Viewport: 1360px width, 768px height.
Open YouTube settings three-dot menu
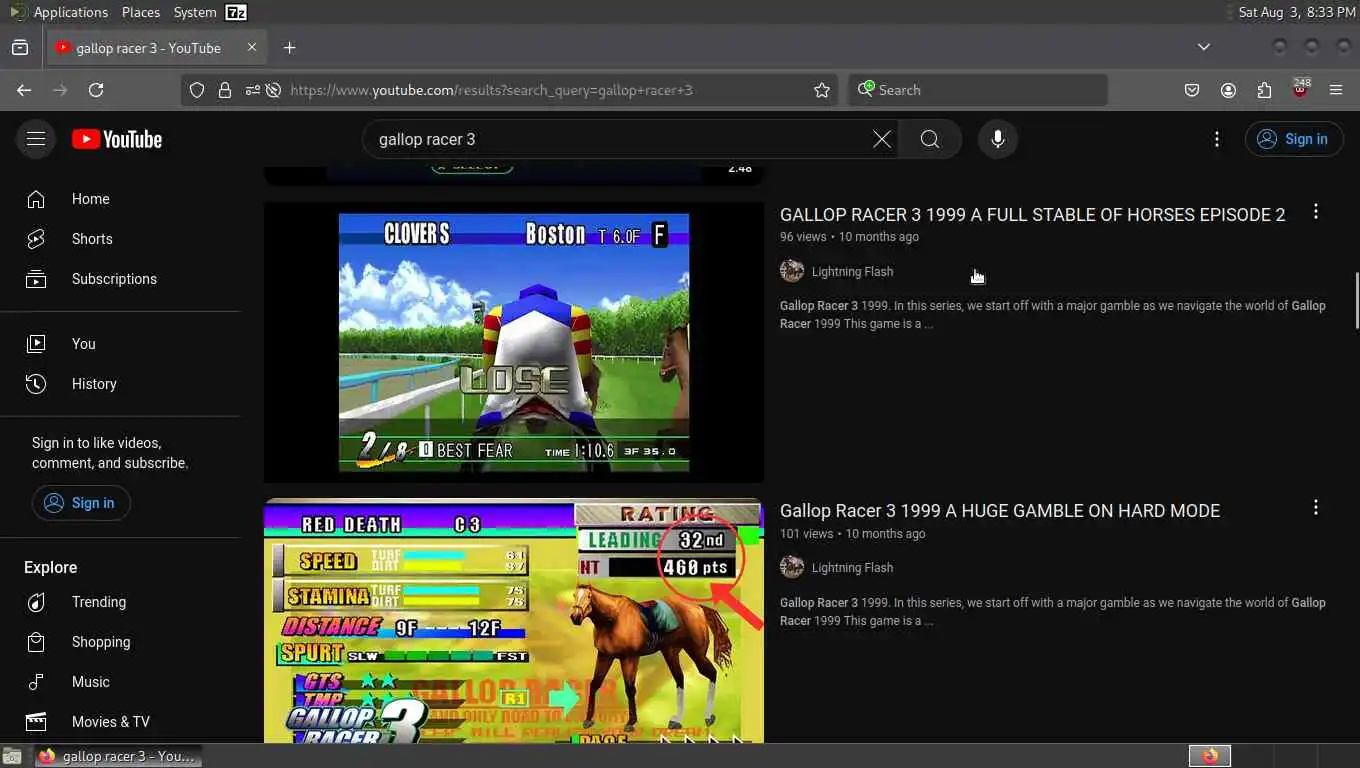pyautogui.click(x=1217, y=139)
